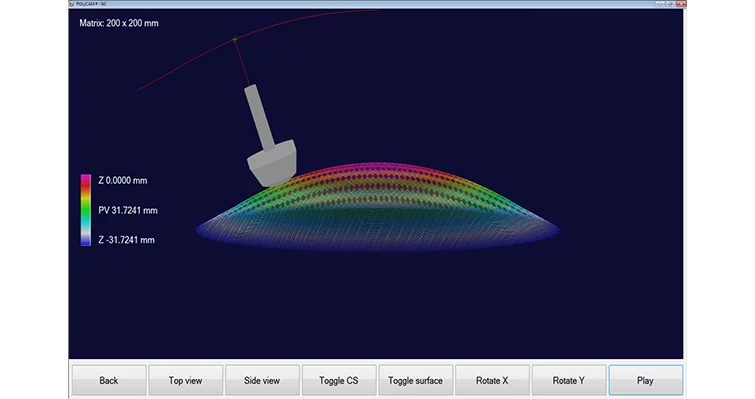Switch to Side view

[x=262, y=380]
